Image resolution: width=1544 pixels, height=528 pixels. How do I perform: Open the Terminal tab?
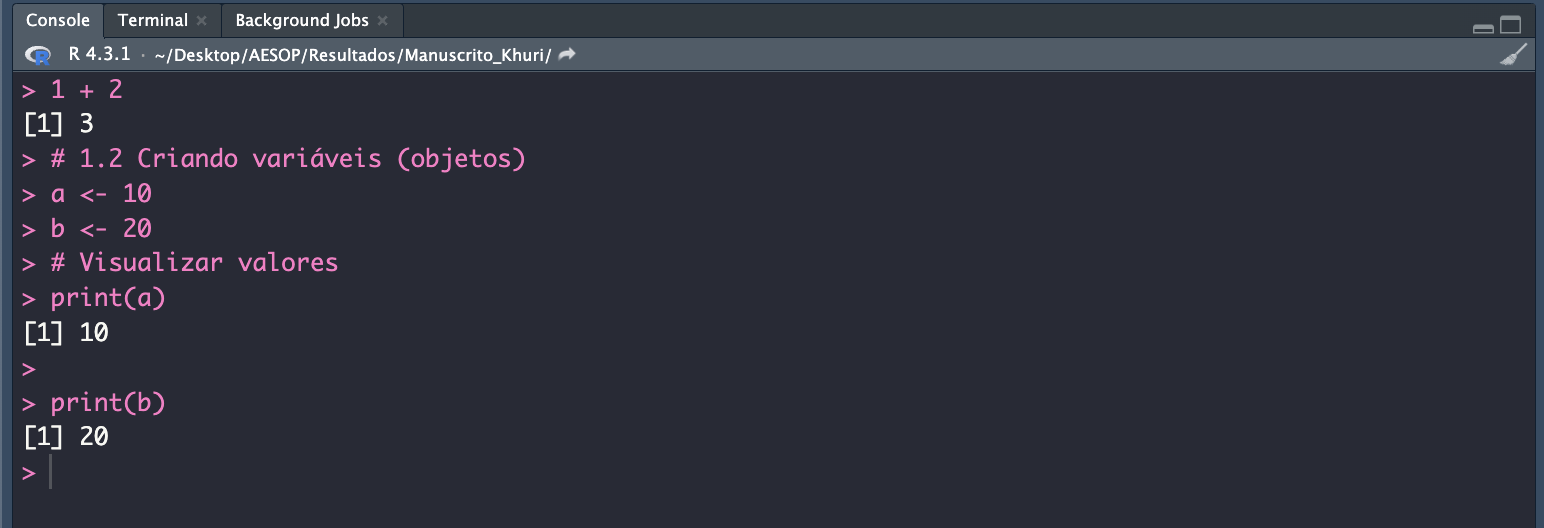click(152, 20)
